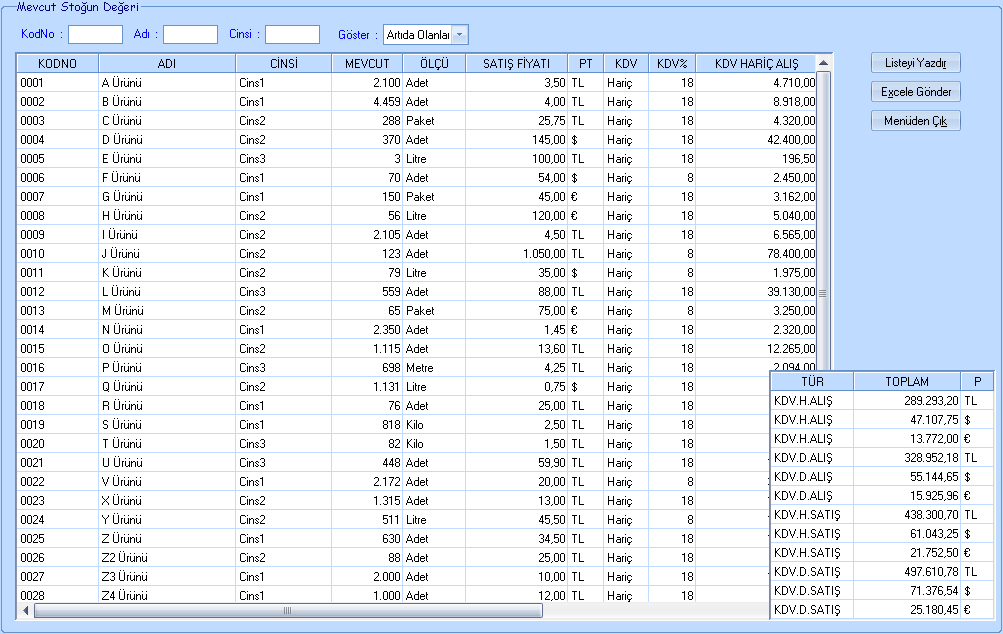Sort by MEVCUT column header
This screenshot has width=1003, height=634.
(x=367, y=63)
